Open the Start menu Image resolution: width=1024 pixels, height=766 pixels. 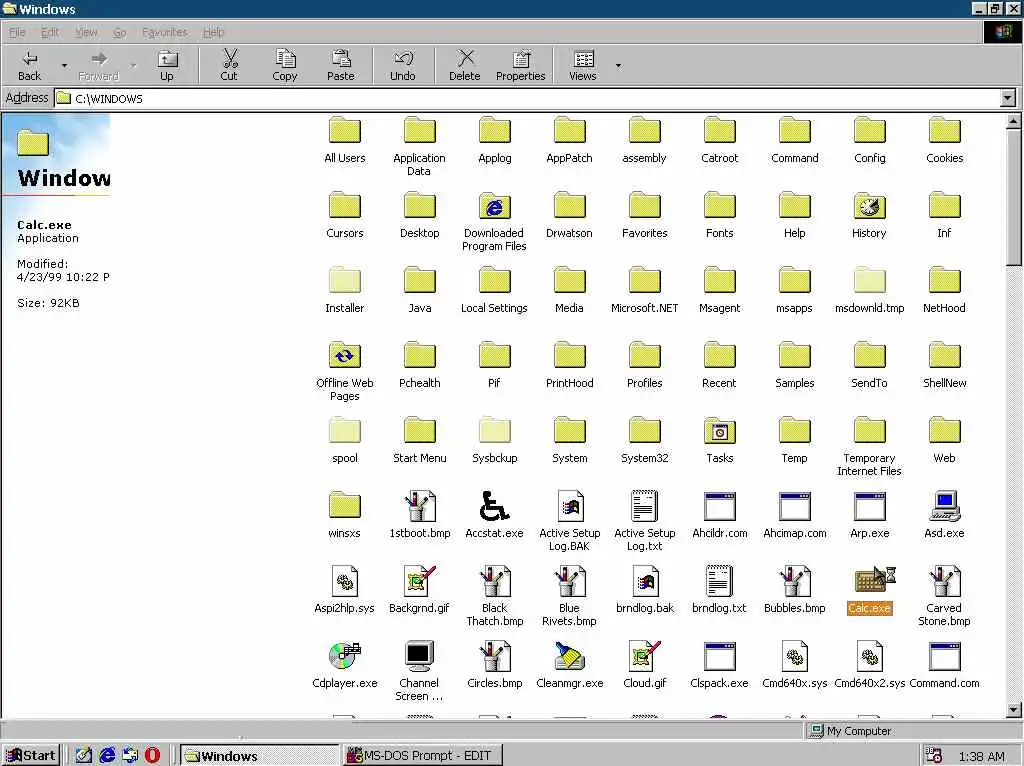31,756
